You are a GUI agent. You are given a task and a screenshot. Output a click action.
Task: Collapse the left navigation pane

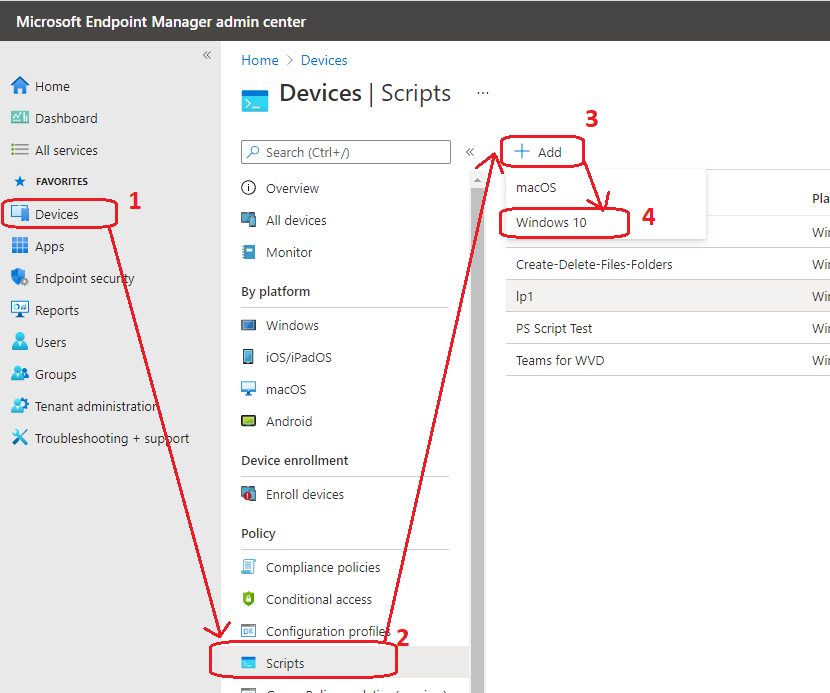[x=207, y=56]
